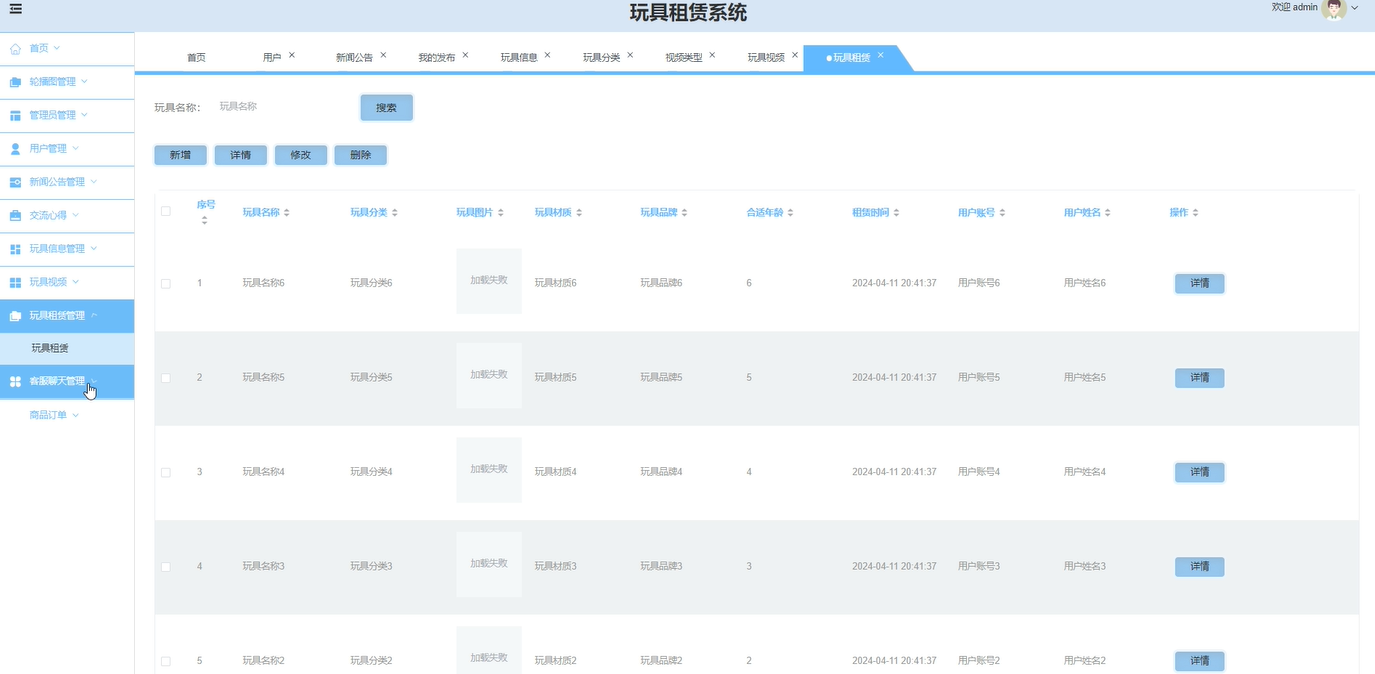This screenshot has height=674, width=1375.
Task: Expand the 交流心得 chevron
Action: (75, 215)
